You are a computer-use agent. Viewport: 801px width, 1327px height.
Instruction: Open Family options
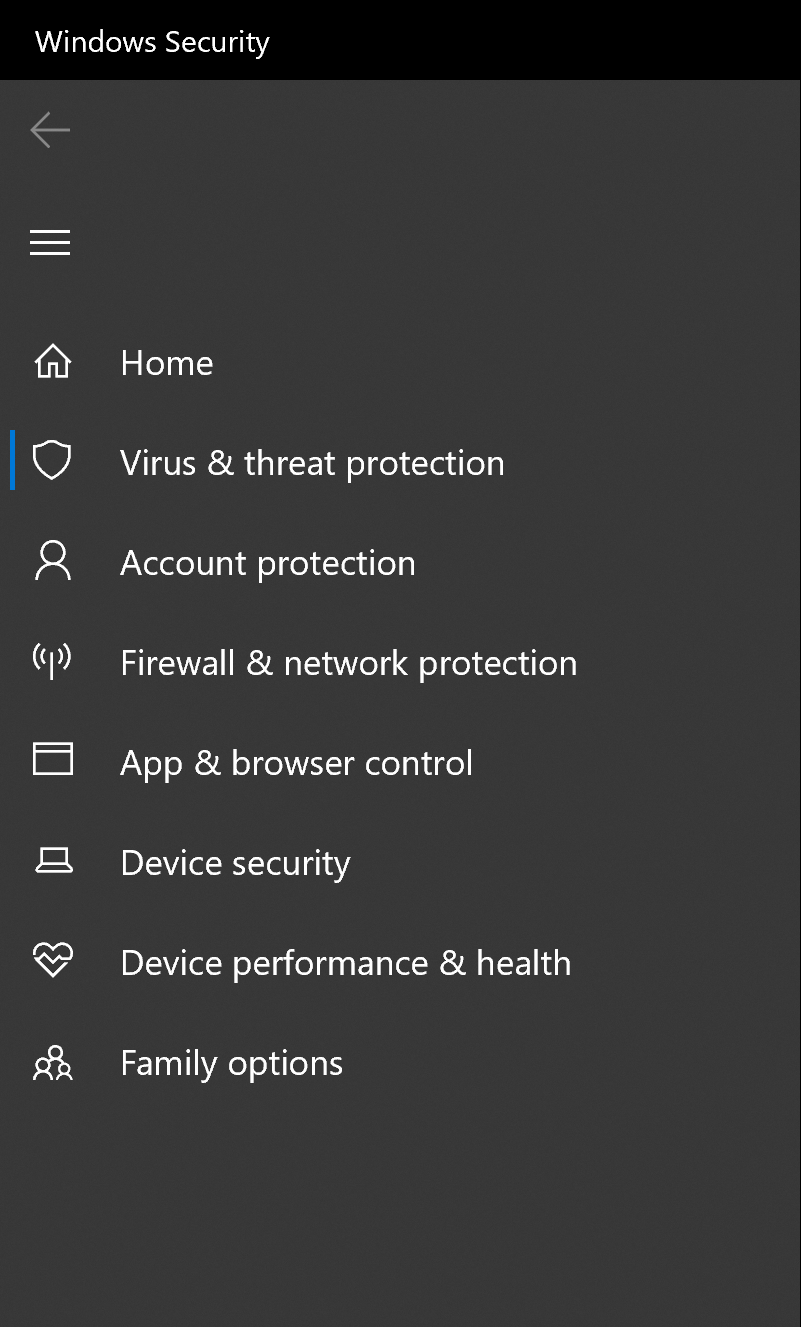231,1063
